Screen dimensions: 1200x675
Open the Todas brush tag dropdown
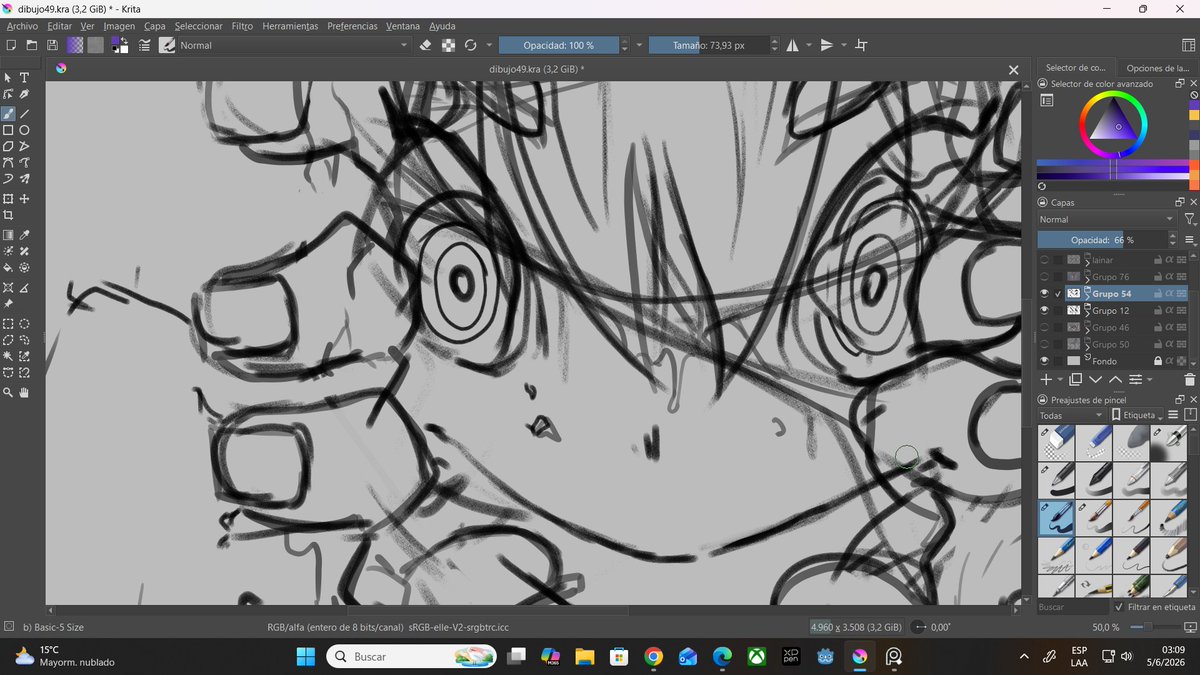coord(1071,415)
